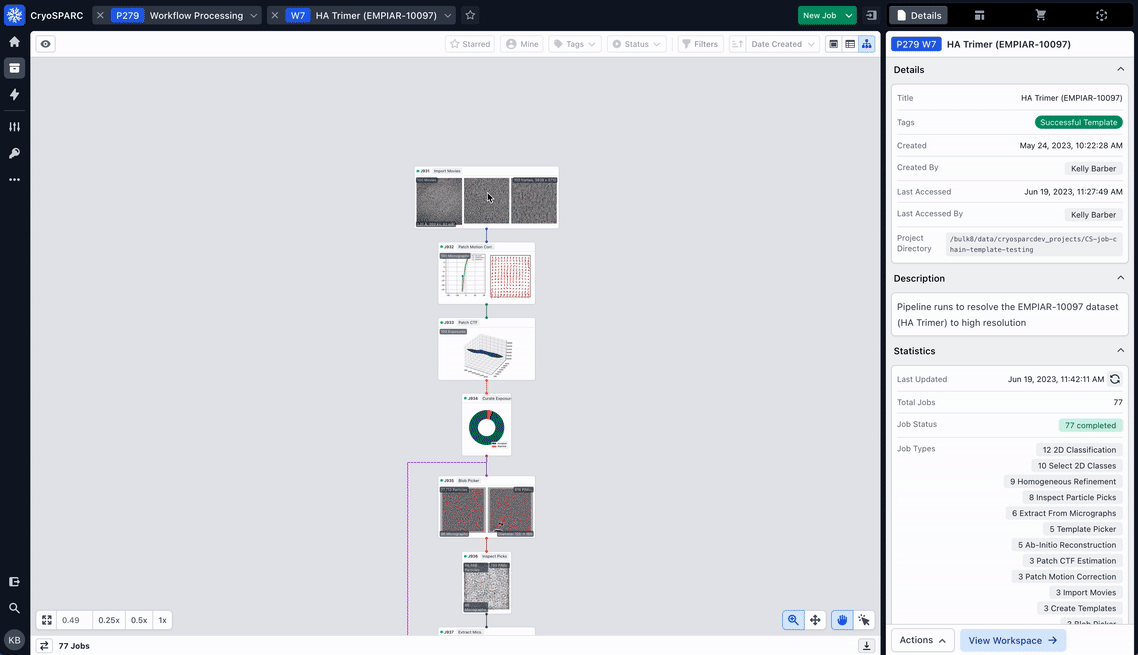Click the lightning bolt icon in sidebar
The image size is (1138, 655).
[x=14, y=94]
